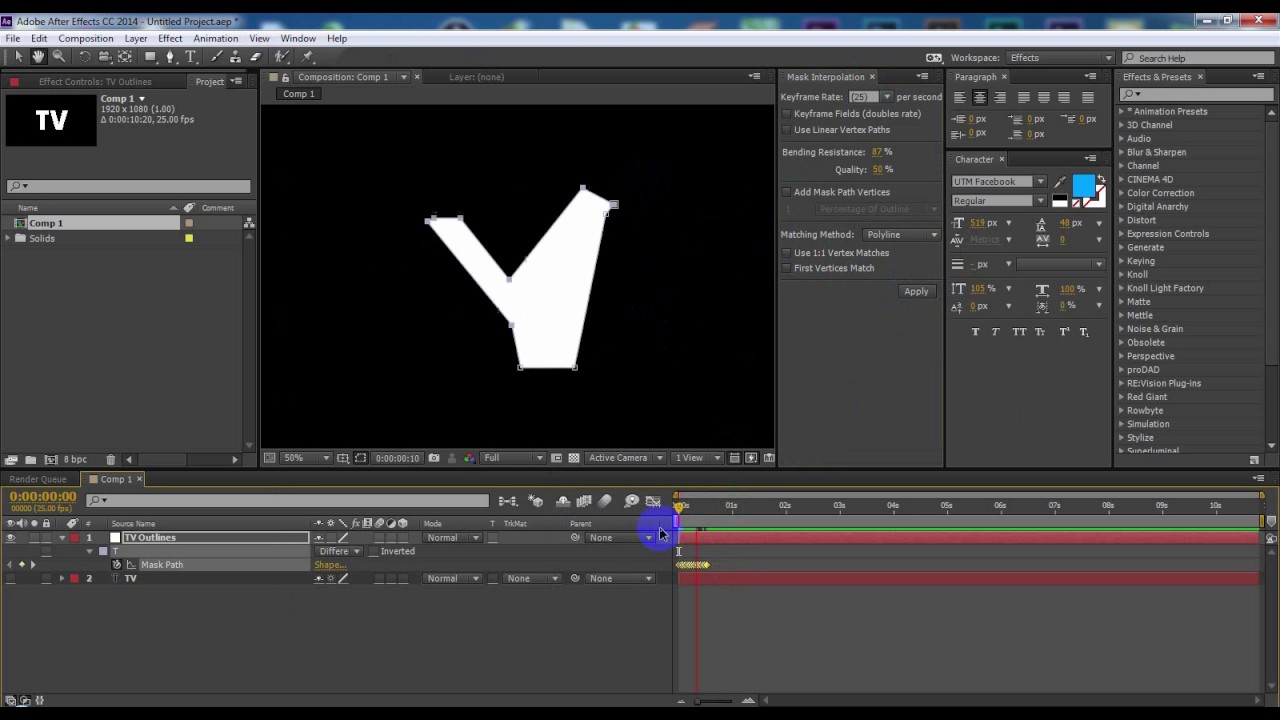
Task: Open show channel color icon in viewer
Action: point(469,458)
